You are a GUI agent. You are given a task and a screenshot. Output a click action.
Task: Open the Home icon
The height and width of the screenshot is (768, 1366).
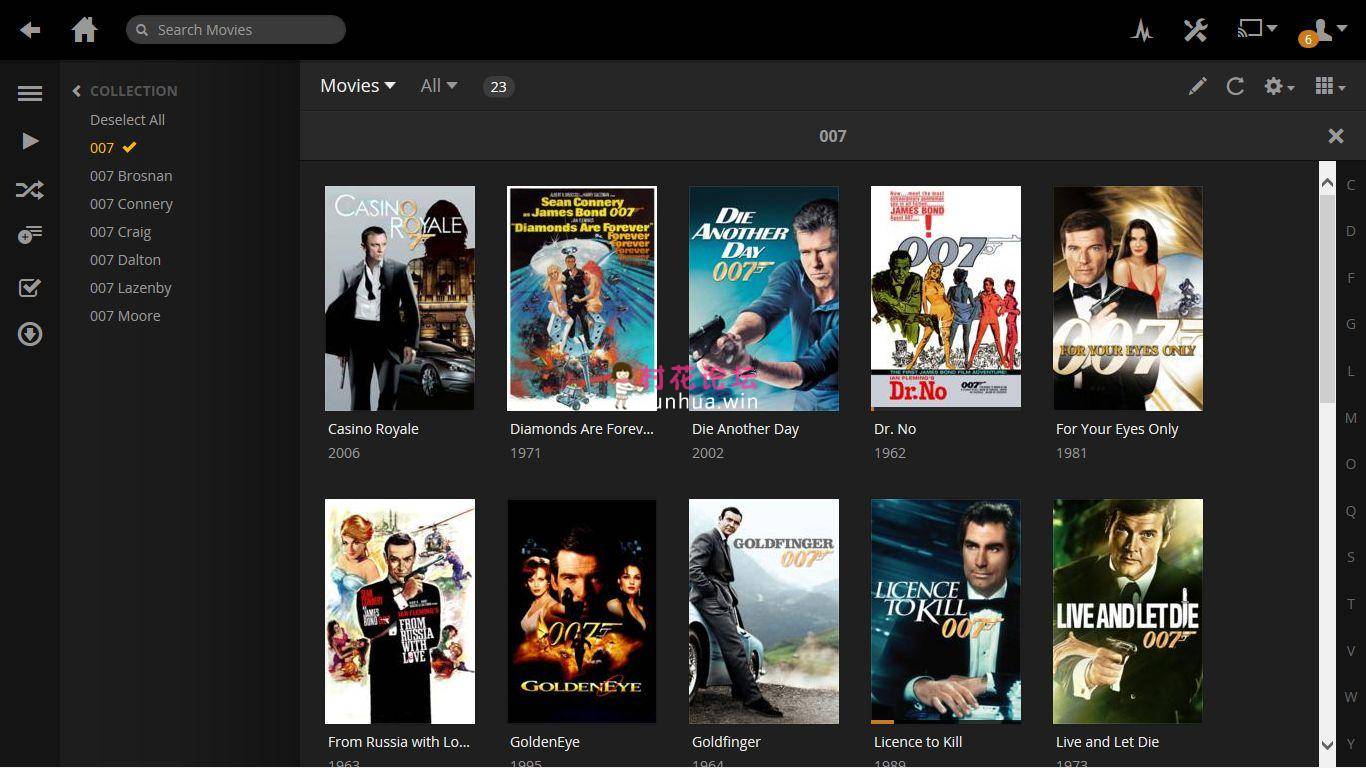(x=85, y=30)
